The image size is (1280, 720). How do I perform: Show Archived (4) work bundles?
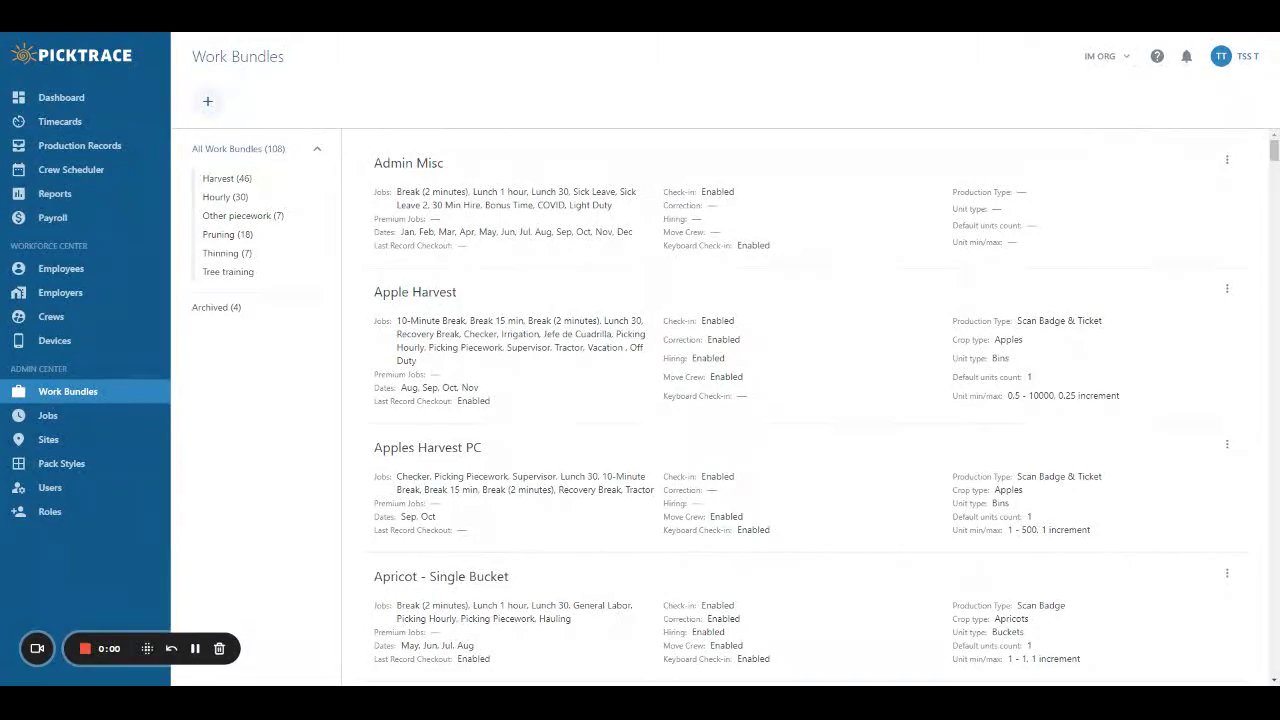coord(216,308)
